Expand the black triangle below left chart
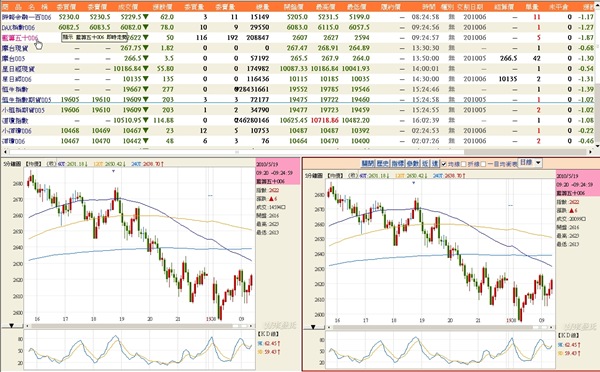Viewport: 600px width, 372px height. pos(11,326)
